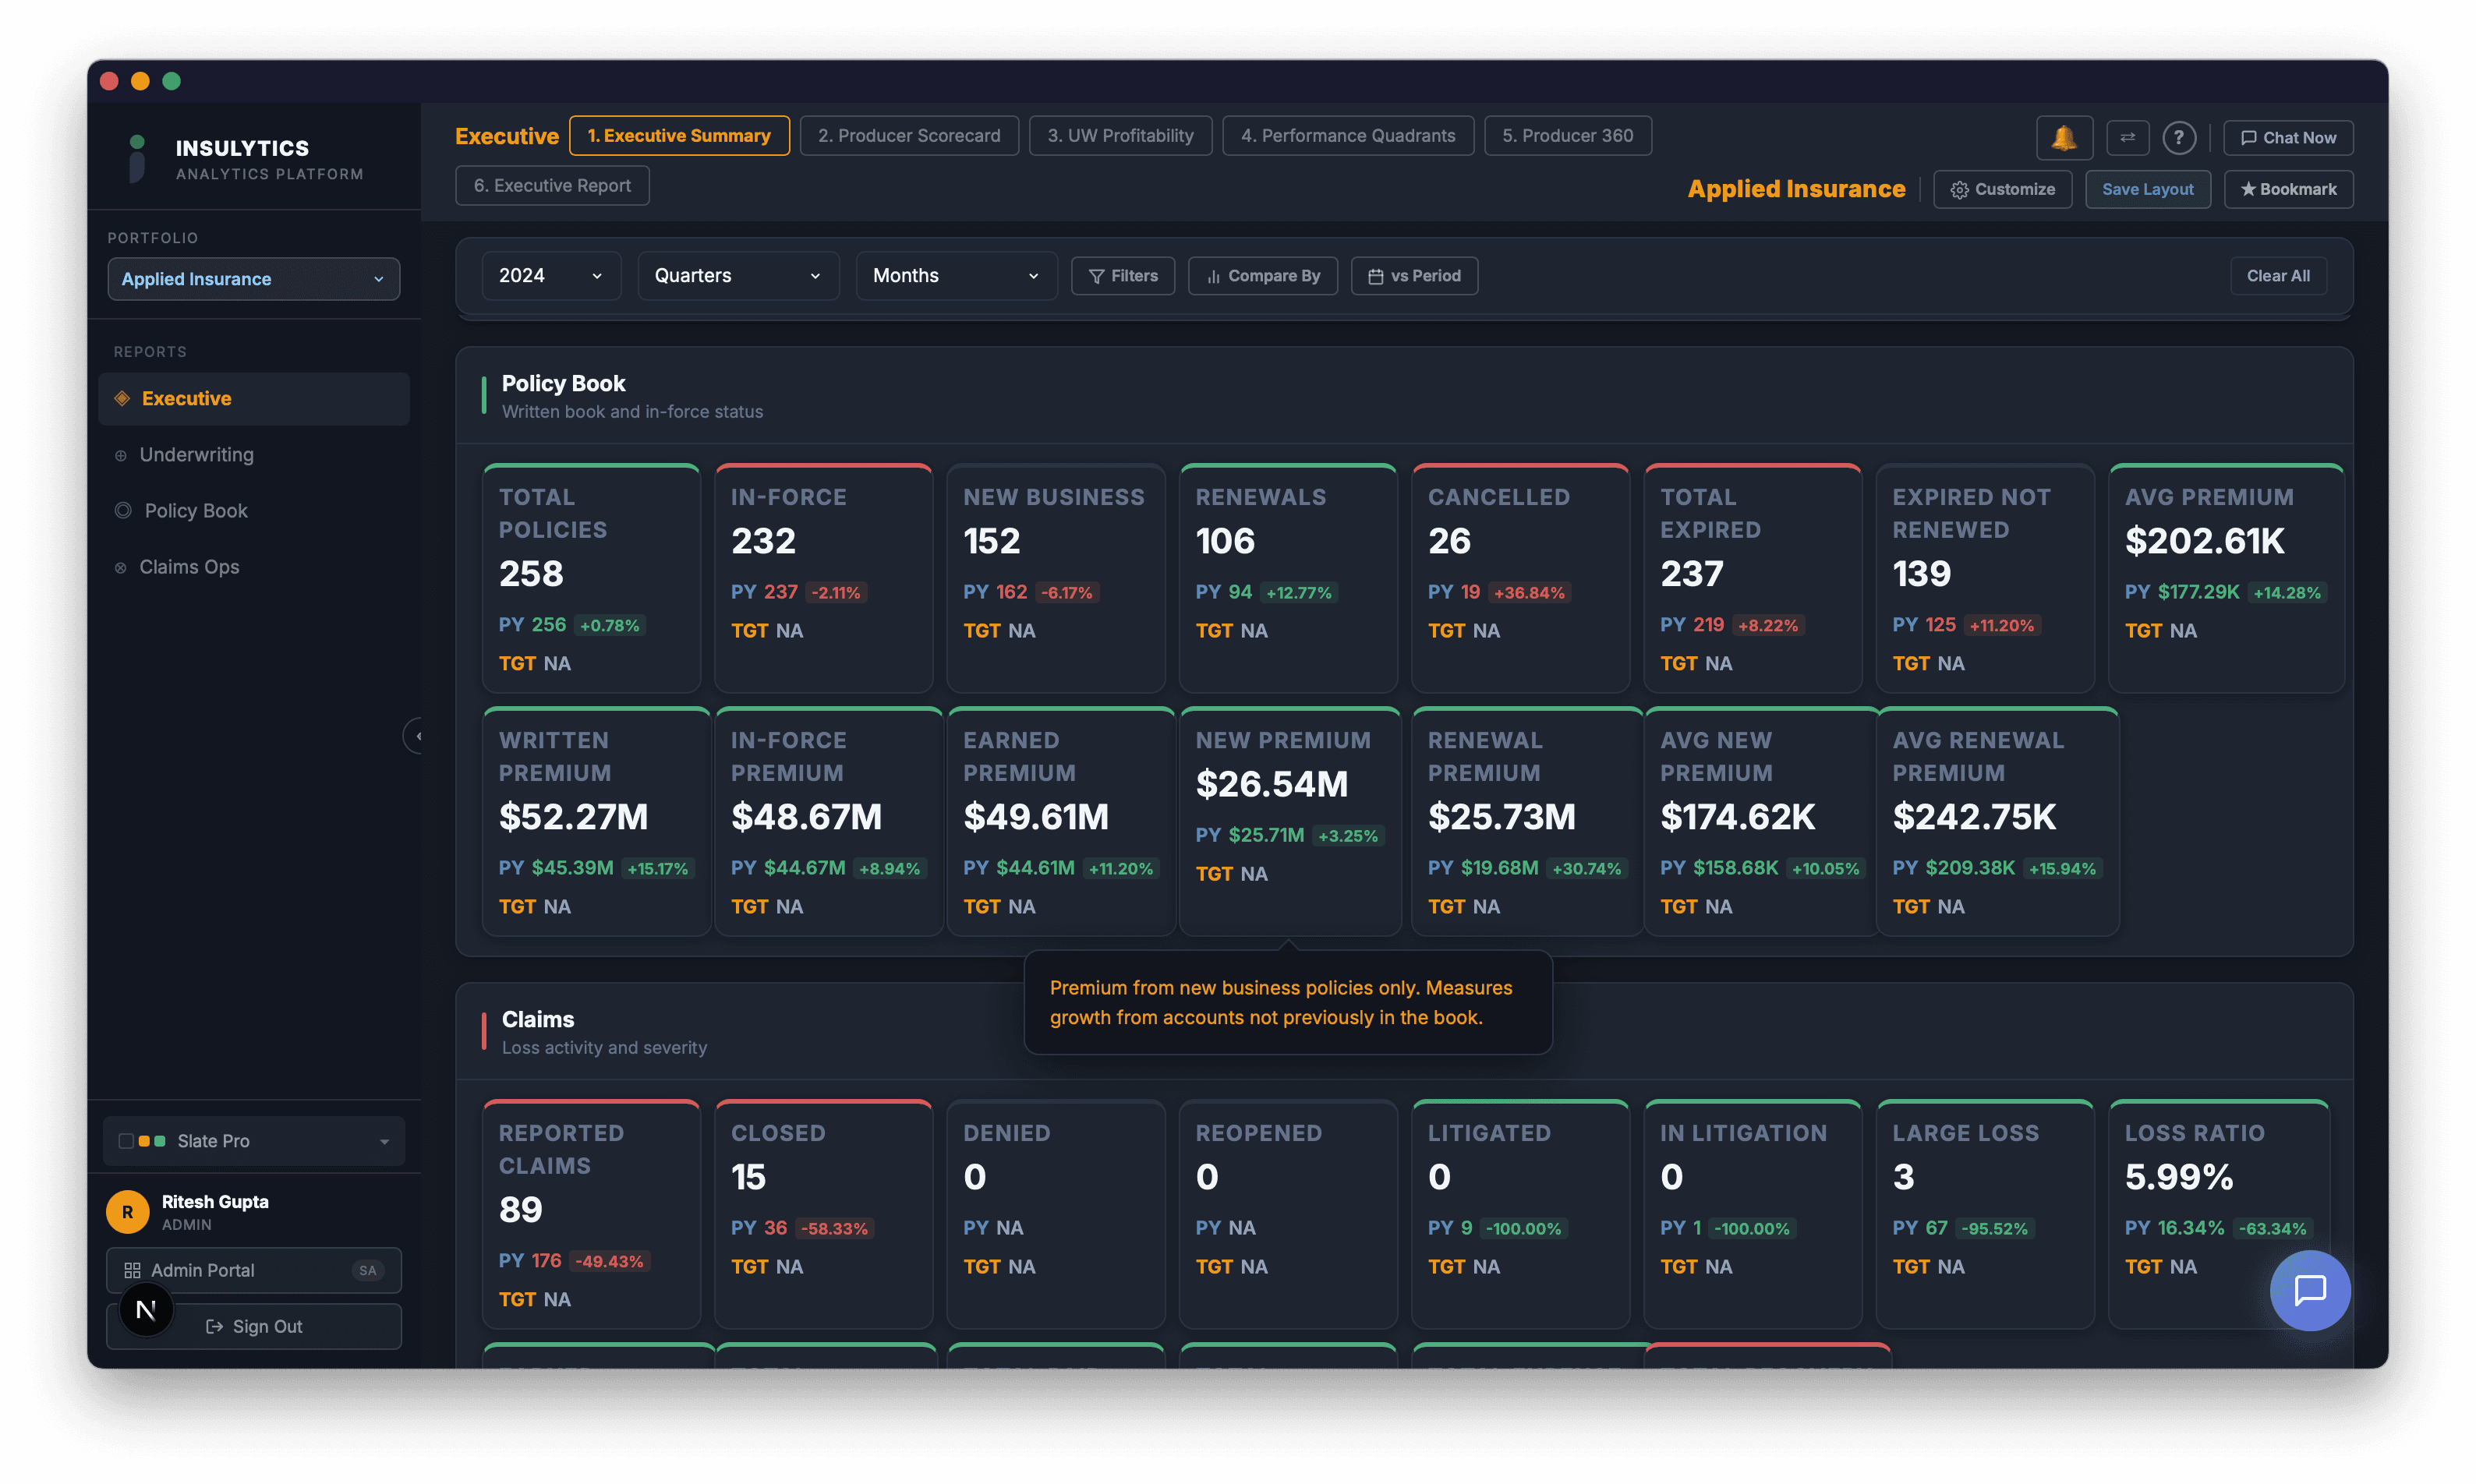Click the Slate Pro theme color swatches
Viewport: 2476px width, 1484px height.
pos(142,1141)
